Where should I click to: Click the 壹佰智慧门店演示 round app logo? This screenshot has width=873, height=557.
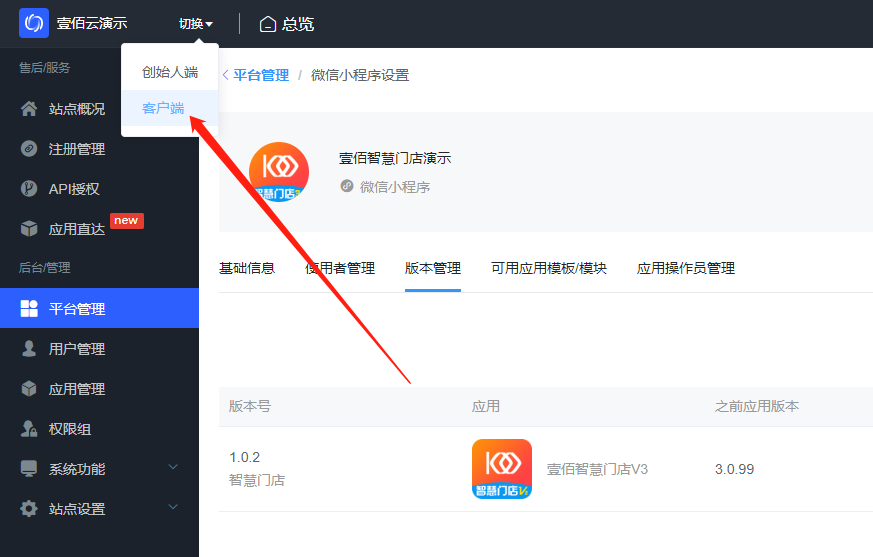pos(279,172)
